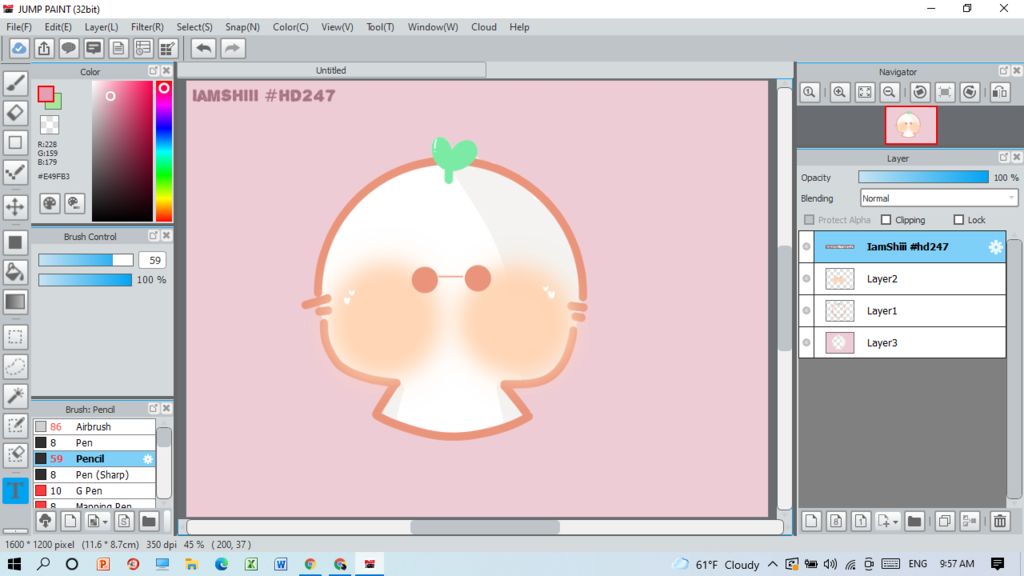Hide the IamShiii #hd247 layer
1024x576 pixels.
pos(807,247)
